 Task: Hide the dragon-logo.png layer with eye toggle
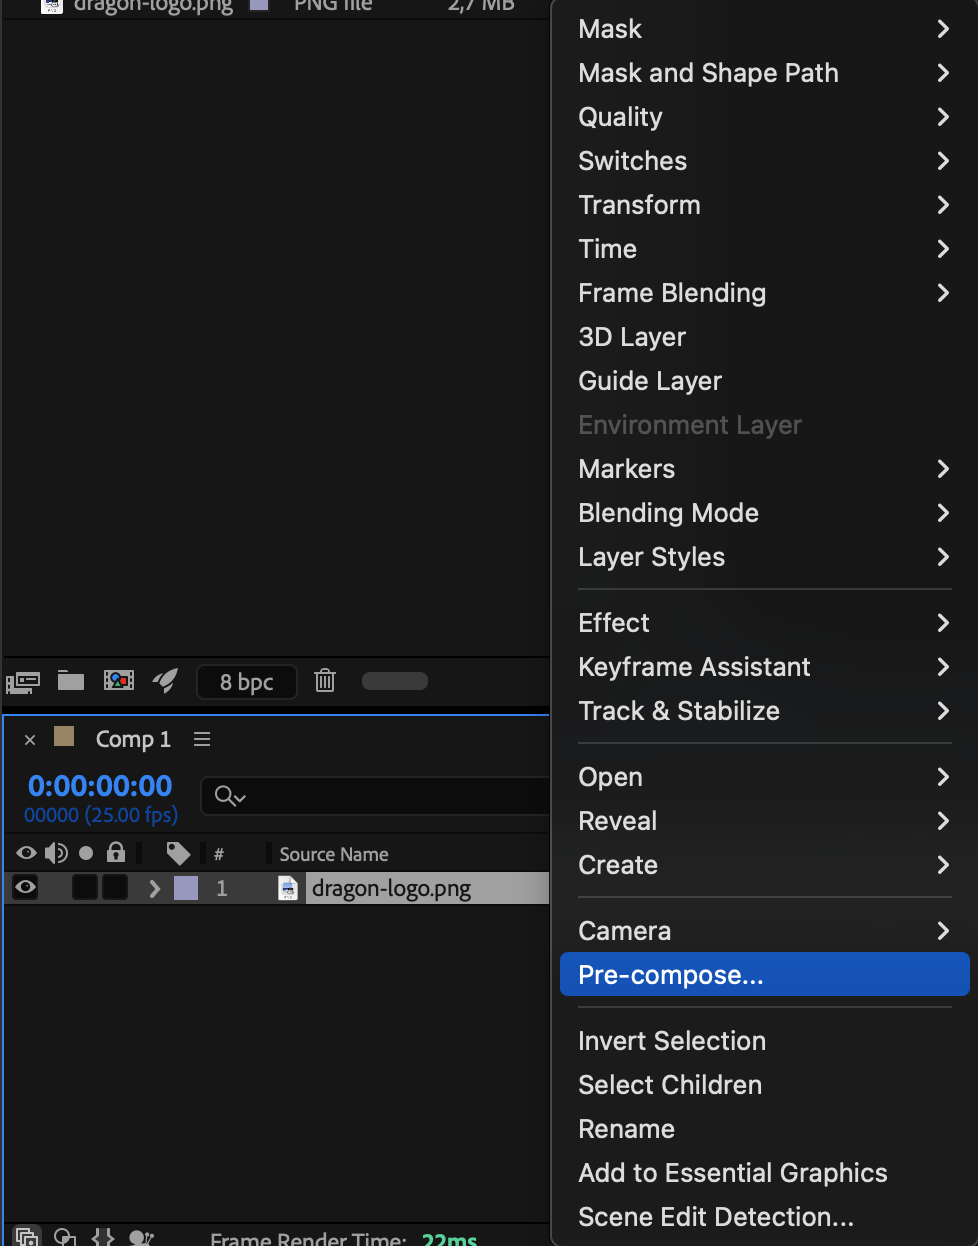pos(26,887)
